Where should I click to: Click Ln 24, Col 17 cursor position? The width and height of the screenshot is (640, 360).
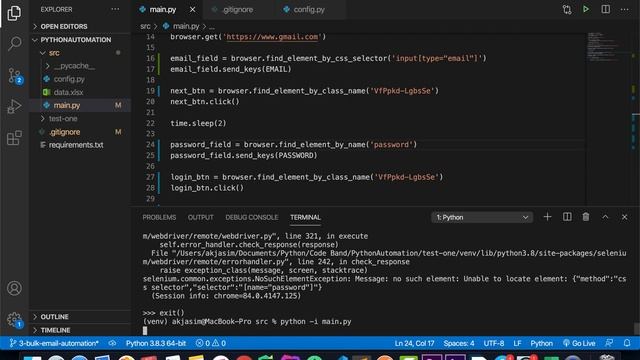tap(414, 343)
